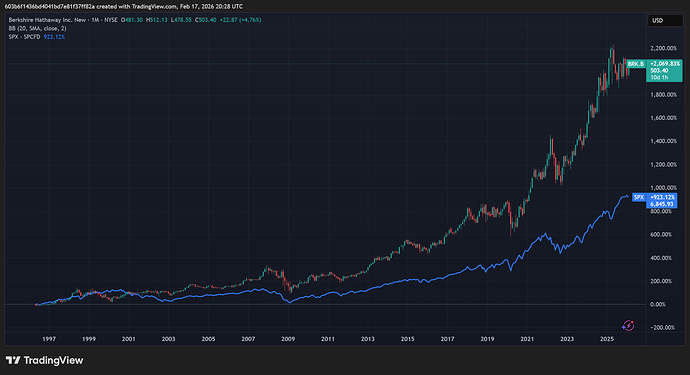Viewport: 690px width, 375px height.
Task: Click the 1,800.00% price scale label
Action: pyautogui.click(x=663, y=95)
